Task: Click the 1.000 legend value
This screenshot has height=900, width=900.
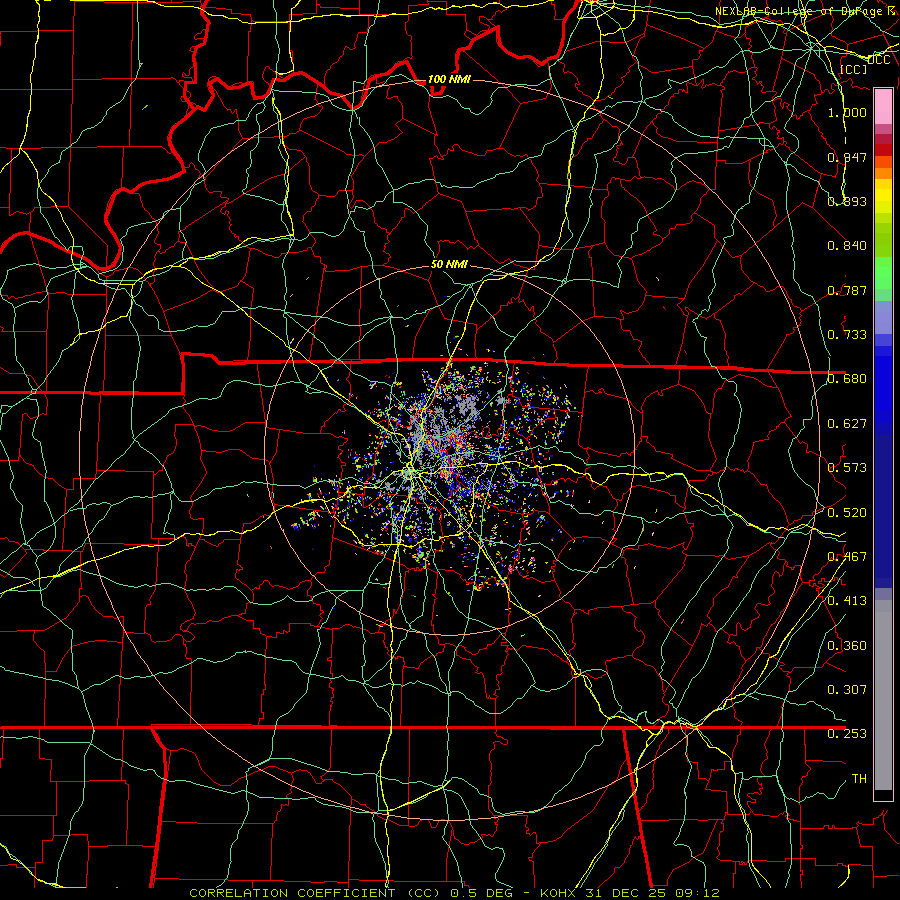Action: (x=847, y=112)
